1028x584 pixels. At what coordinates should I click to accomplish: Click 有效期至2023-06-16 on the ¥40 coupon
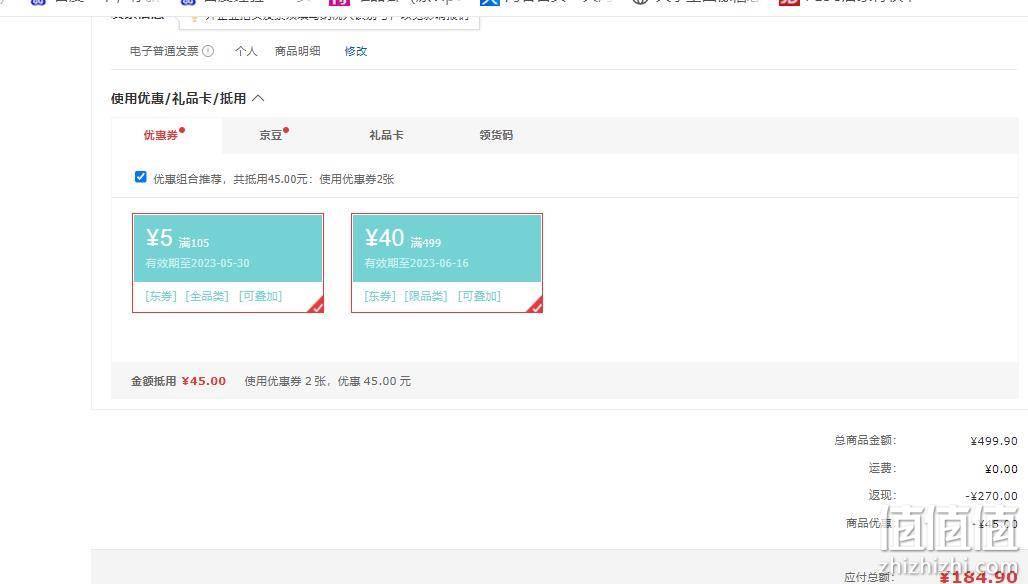point(416,263)
